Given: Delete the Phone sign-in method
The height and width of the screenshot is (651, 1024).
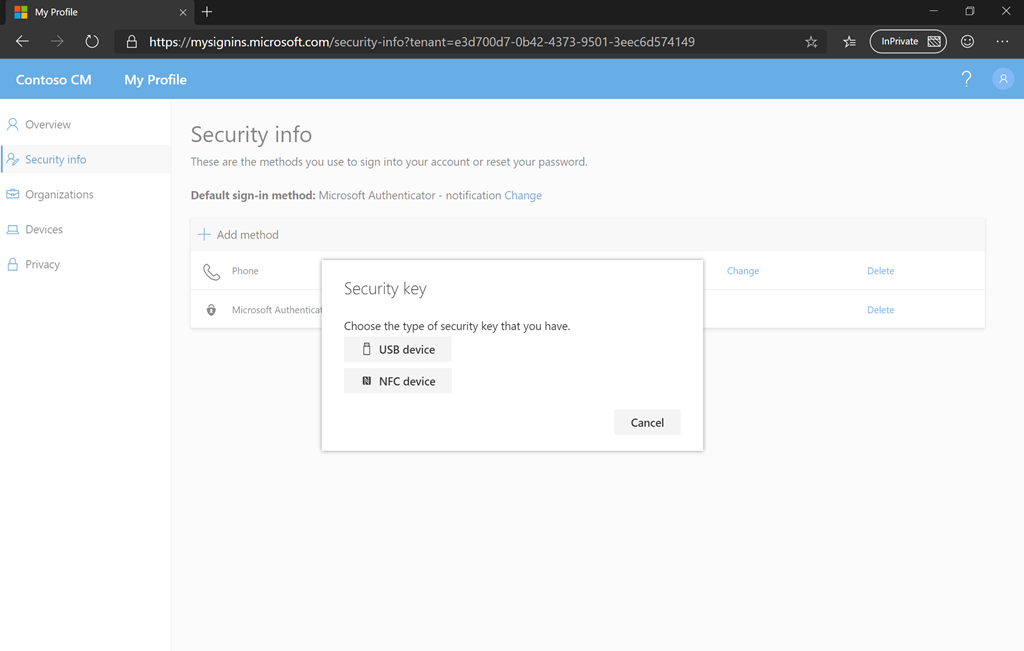Looking at the screenshot, I should click(x=880, y=271).
